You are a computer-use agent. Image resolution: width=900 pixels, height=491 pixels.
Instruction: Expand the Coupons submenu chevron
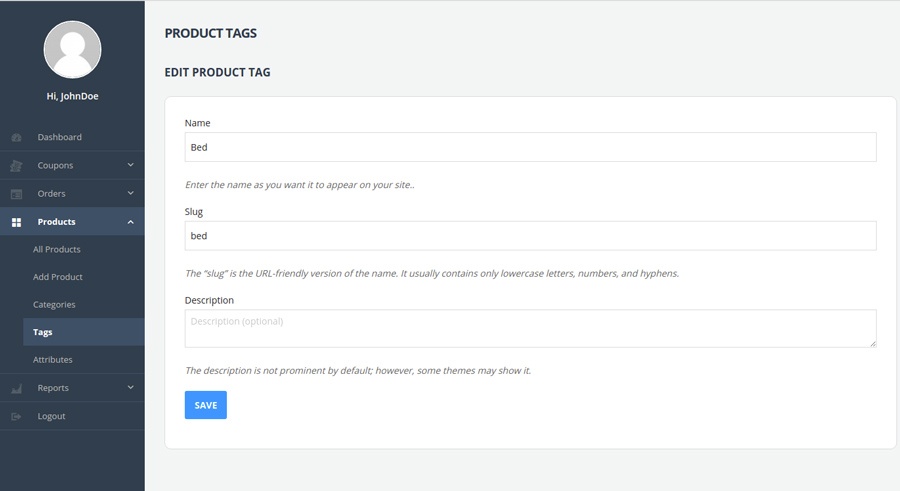point(131,165)
